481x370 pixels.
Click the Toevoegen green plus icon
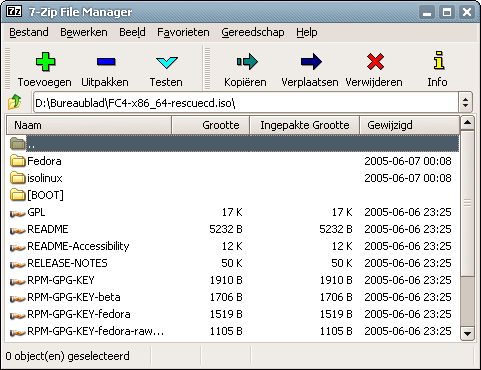click(x=45, y=62)
